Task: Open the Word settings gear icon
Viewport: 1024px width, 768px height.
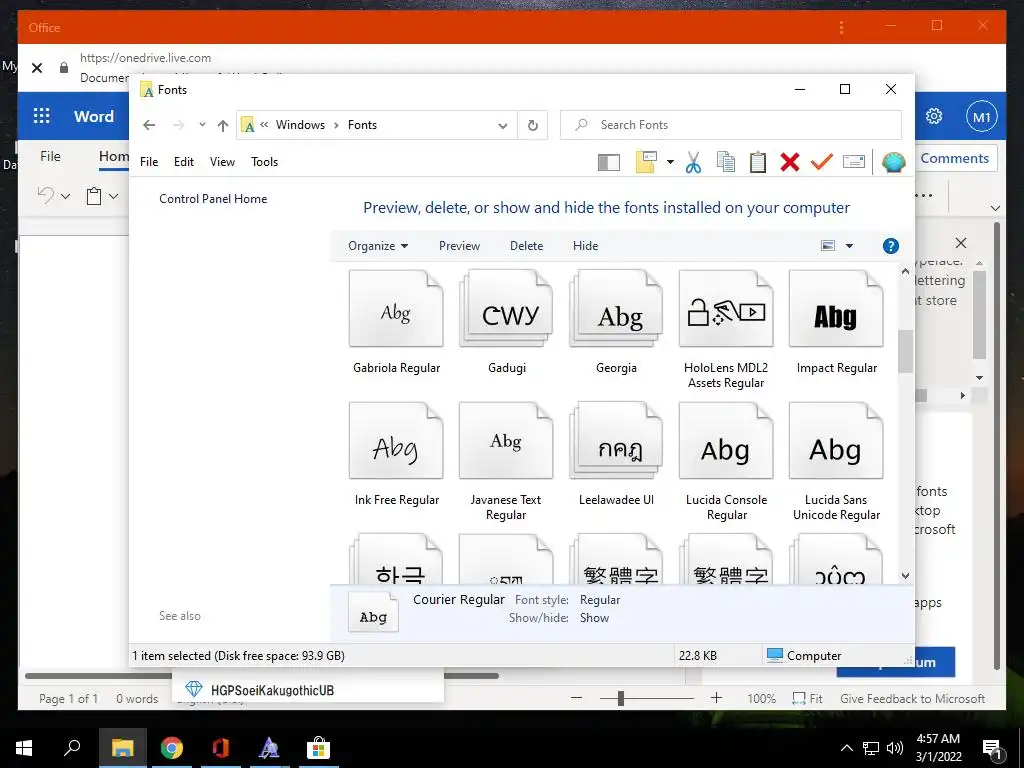Action: pyautogui.click(x=934, y=116)
